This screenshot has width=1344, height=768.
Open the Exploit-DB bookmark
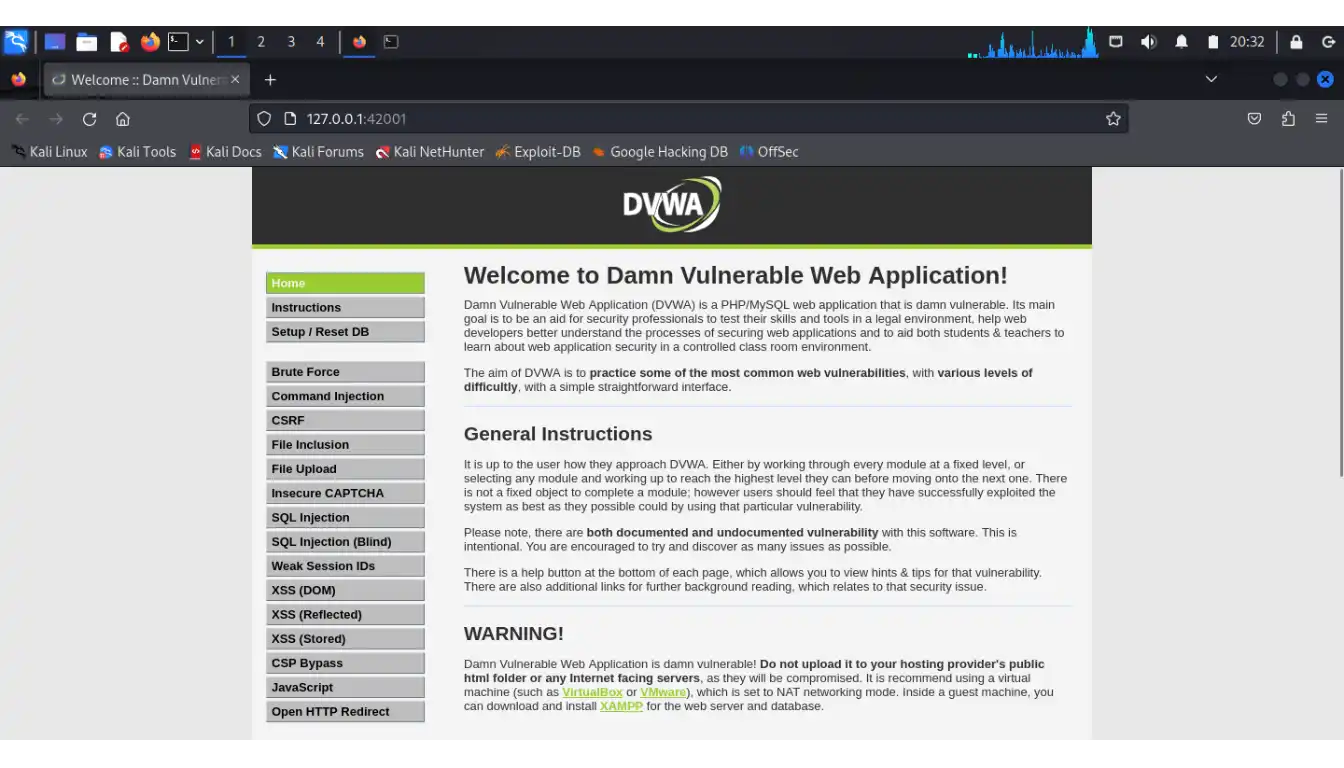click(x=538, y=152)
